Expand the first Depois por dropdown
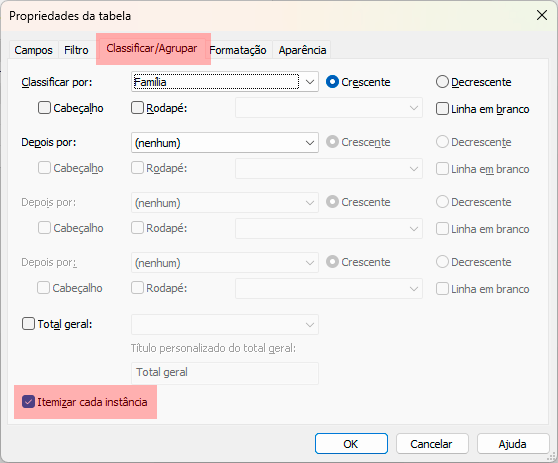This screenshot has height=463, width=558. (225, 143)
